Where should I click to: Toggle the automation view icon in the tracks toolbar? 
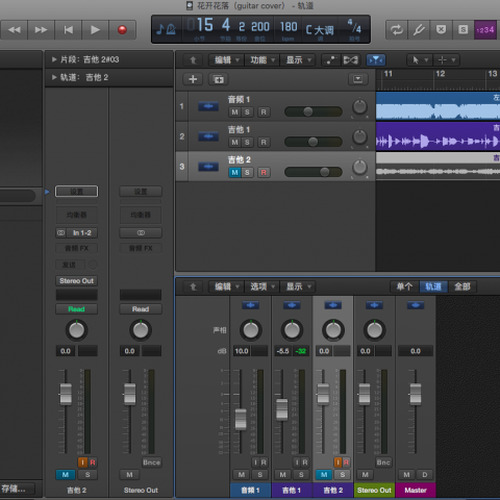(331, 60)
